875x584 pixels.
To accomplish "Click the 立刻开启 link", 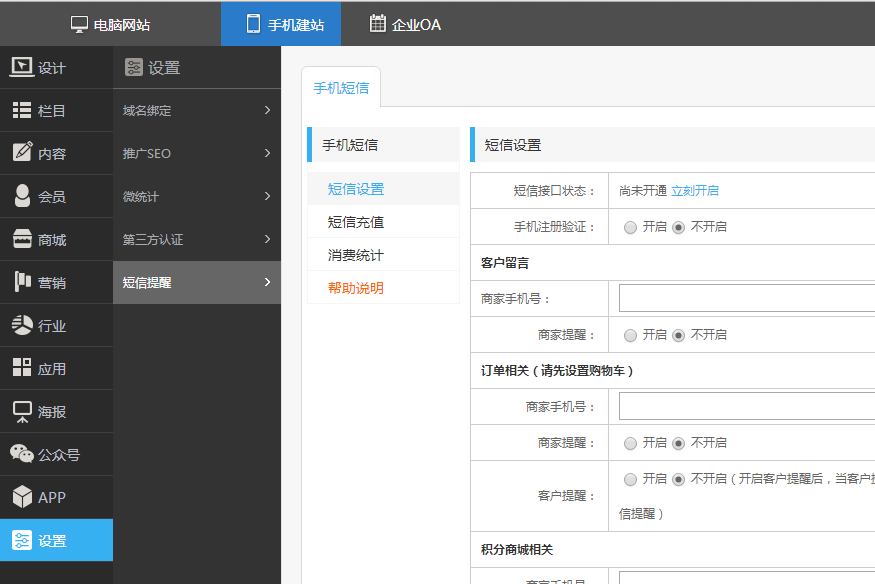I will [x=695, y=191].
